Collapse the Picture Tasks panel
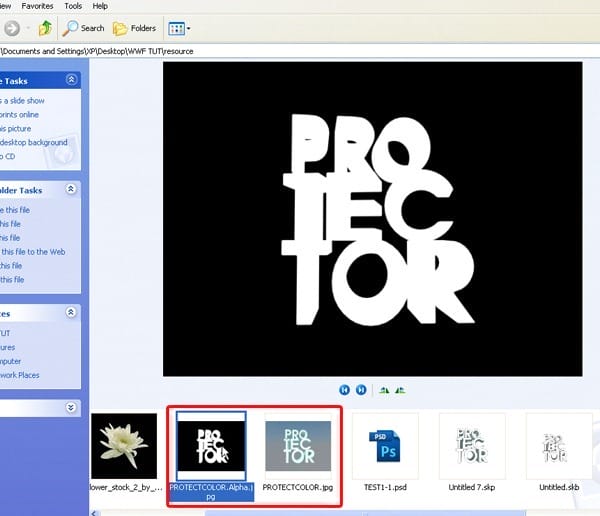This screenshot has height=516, width=600. click(71, 80)
